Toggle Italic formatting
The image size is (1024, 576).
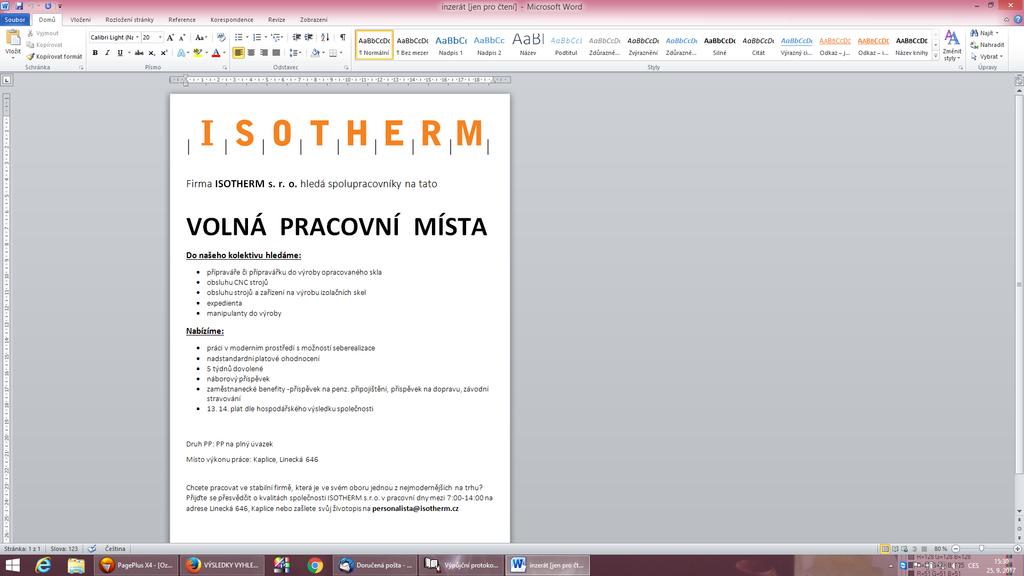[x=107, y=53]
